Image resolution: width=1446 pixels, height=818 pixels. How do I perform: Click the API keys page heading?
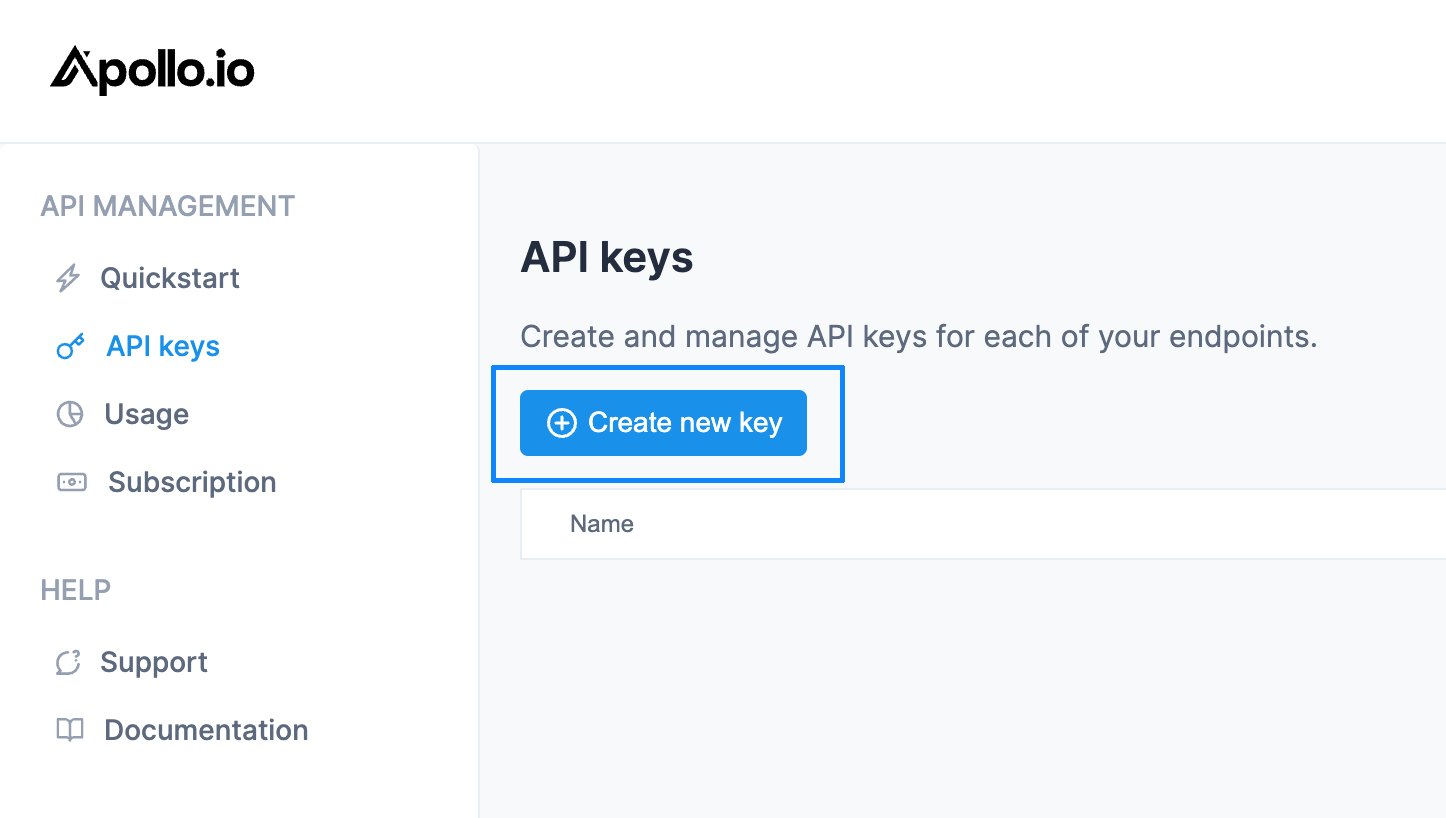pyautogui.click(x=607, y=258)
